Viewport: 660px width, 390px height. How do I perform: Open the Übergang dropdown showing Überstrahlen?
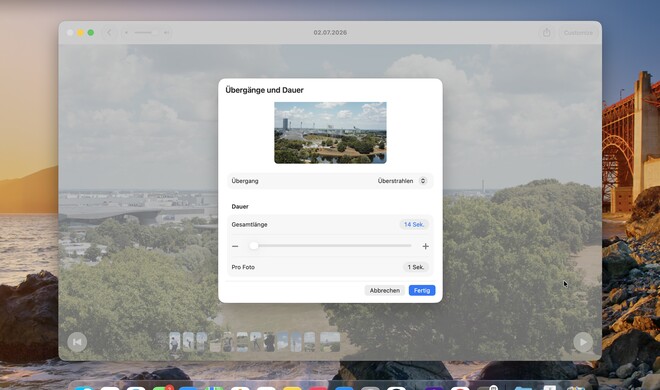tap(402, 181)
